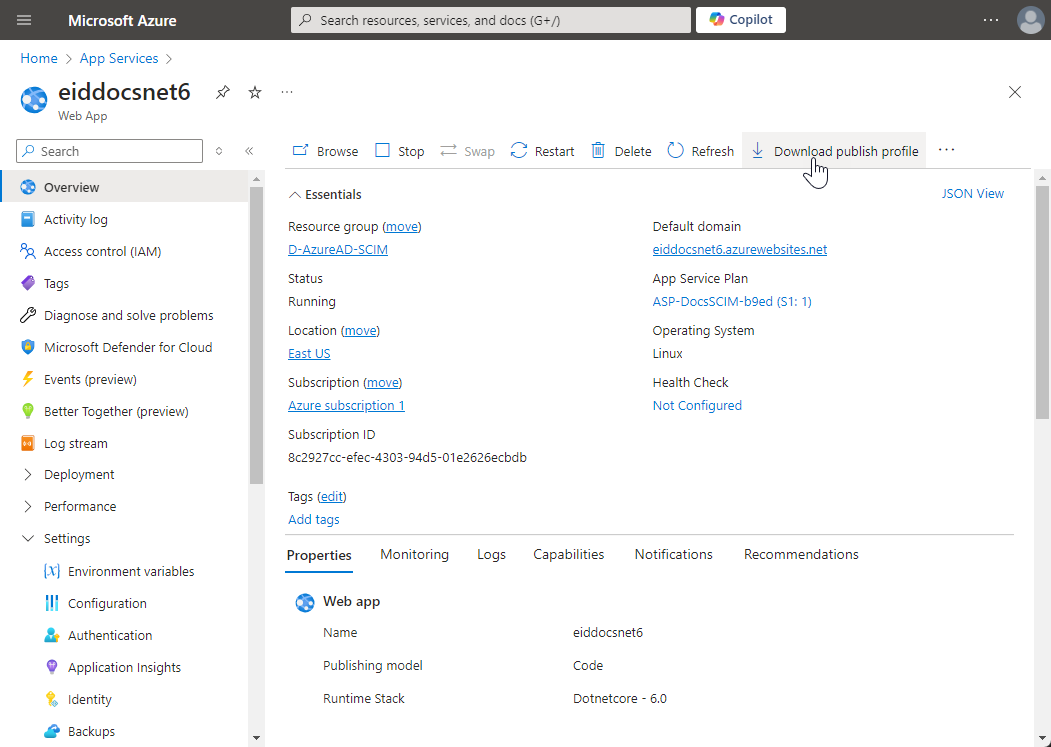Collapse the Settings menu section

28,539
